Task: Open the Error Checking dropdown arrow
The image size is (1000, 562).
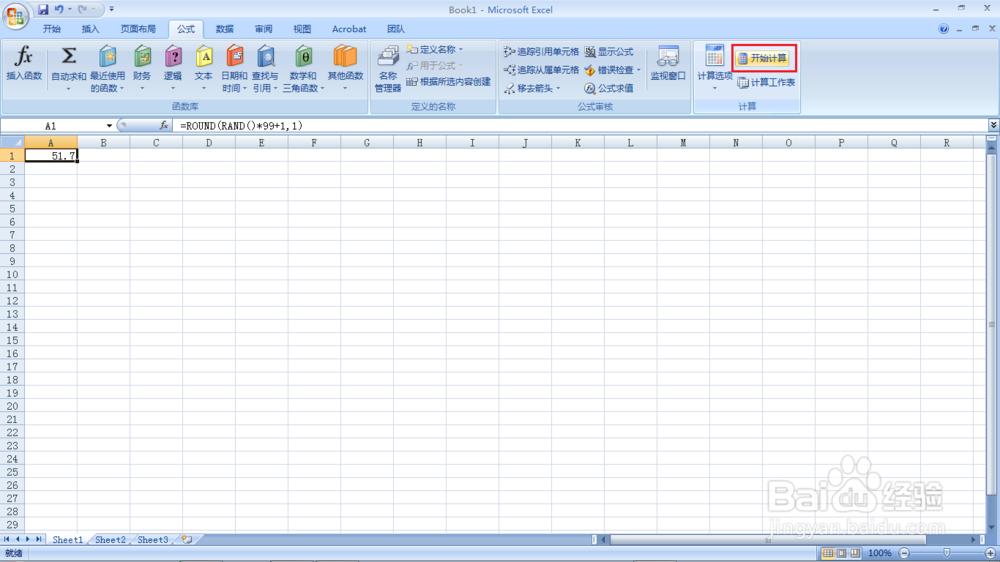Action: (638, 70)
